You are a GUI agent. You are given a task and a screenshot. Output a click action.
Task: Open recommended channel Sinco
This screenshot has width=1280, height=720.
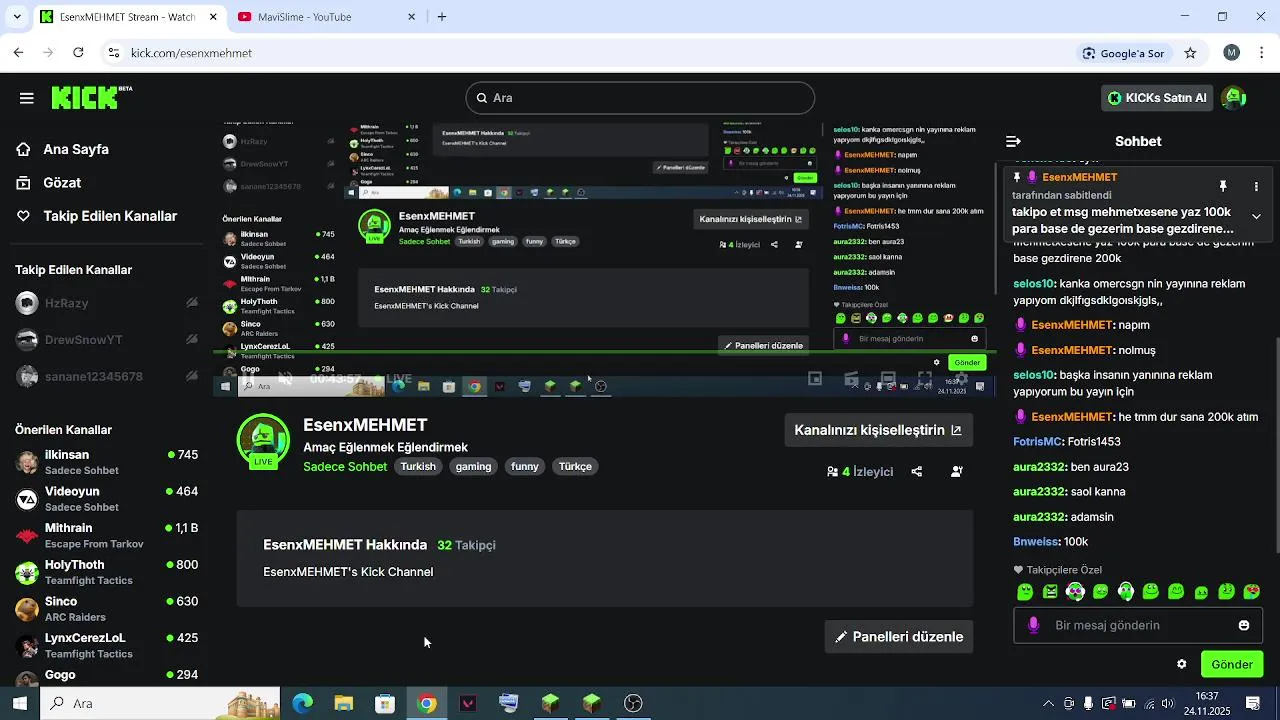click(106, 608)
